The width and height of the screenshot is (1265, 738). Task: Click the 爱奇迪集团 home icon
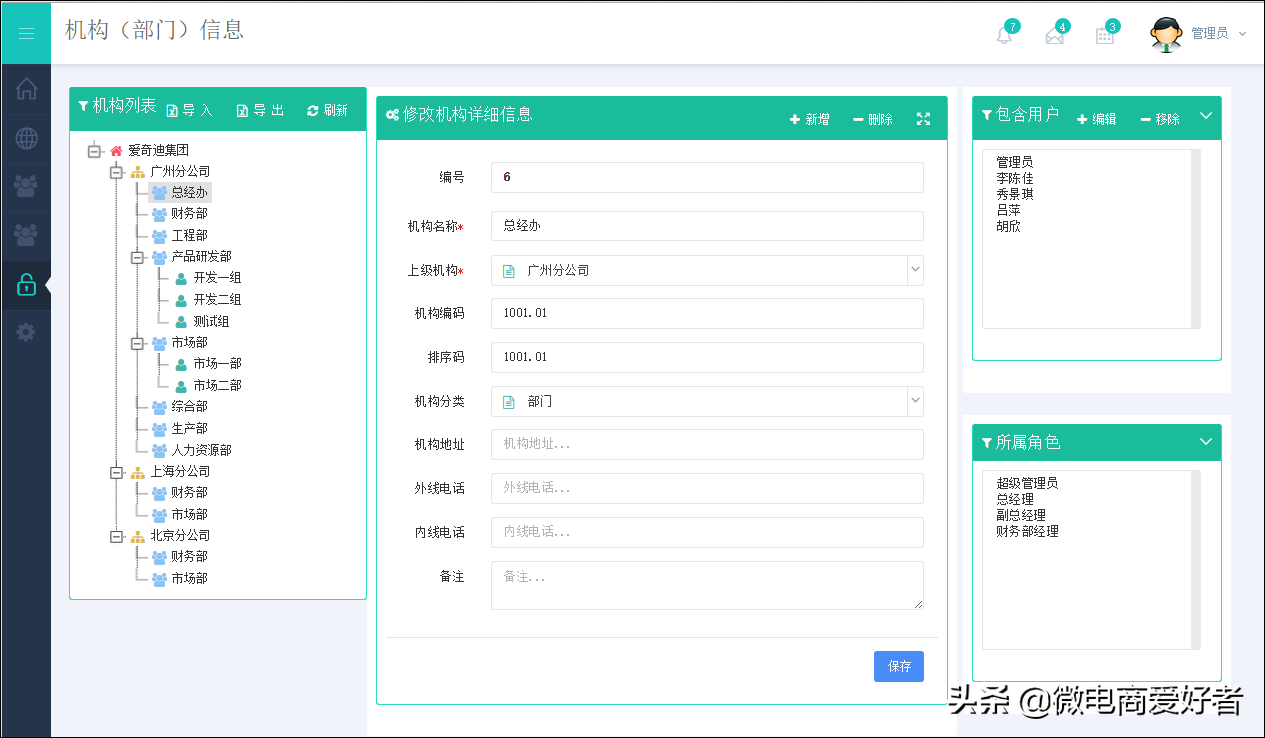(x=116, y=150)
